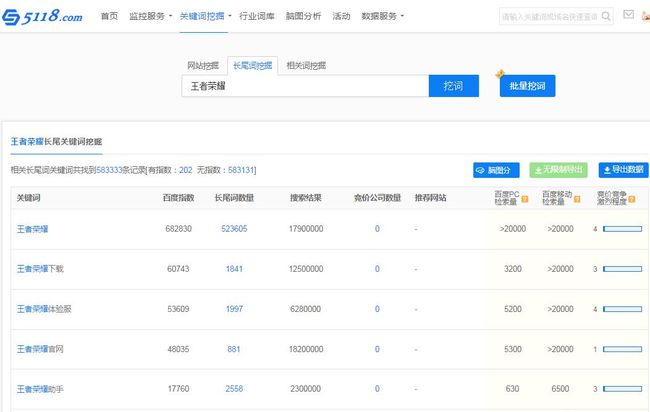Open 活动 in the navigation
650x412 pixels.
(341, 16)
